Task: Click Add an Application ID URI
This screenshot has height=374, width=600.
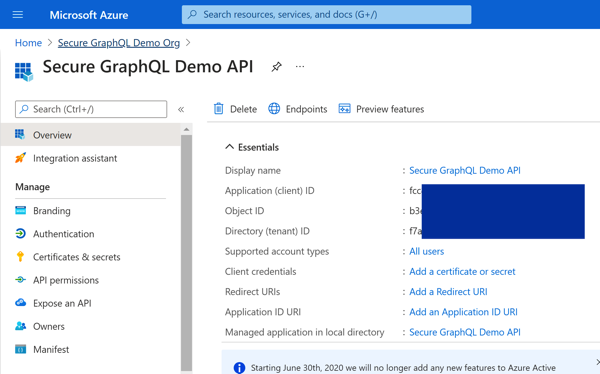Action: [x=463, y=312]
